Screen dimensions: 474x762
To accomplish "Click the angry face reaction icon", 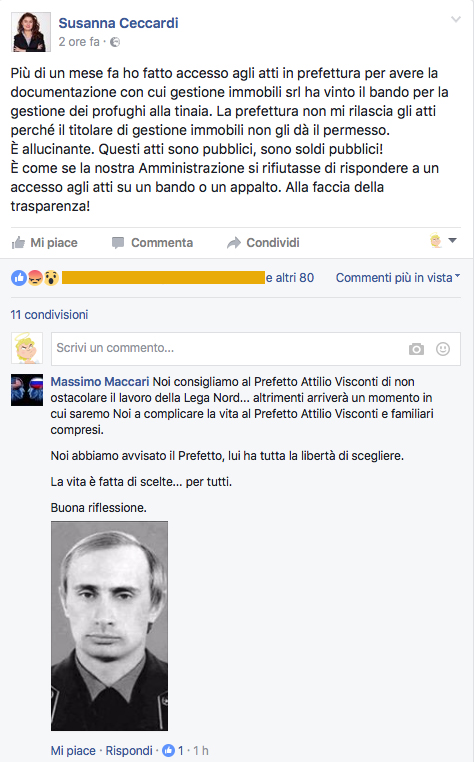I will click(35, 278).
